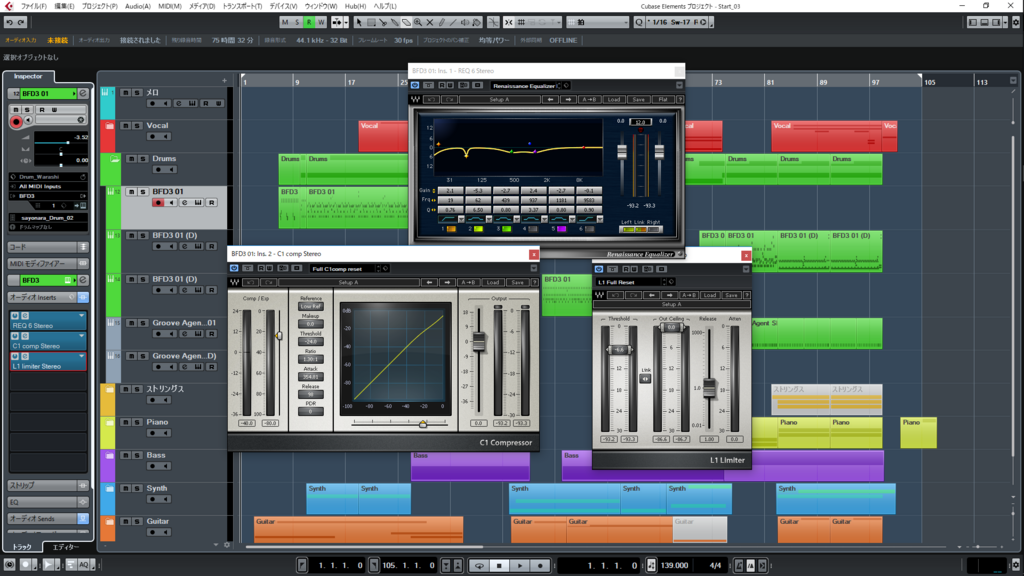1024x576 pixels.
Task: Open Edit Instrument icon beside green BFD3 section
Action: click(x=83, y=280)
